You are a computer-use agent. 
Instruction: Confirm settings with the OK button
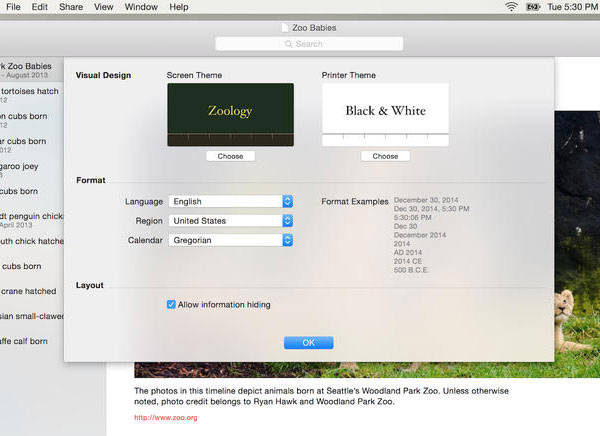click(x=308, y=343)
